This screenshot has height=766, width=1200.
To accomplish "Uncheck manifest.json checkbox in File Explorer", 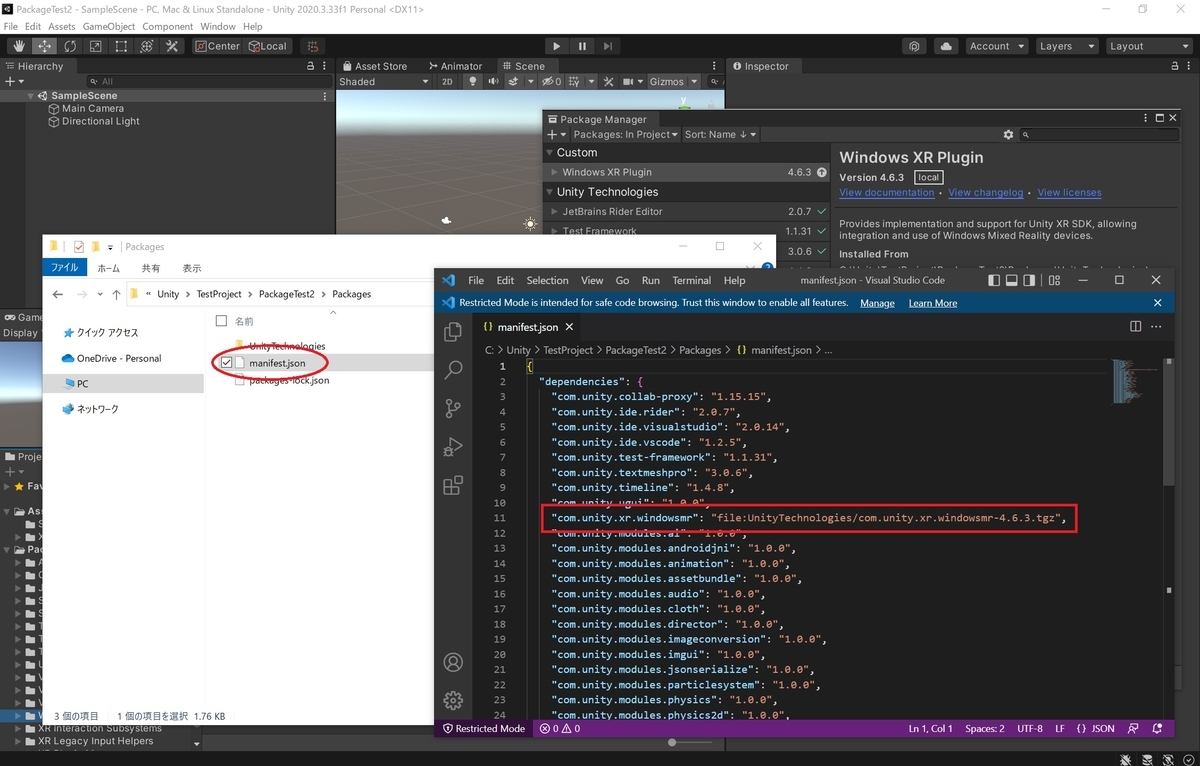I will pos(226,363).
